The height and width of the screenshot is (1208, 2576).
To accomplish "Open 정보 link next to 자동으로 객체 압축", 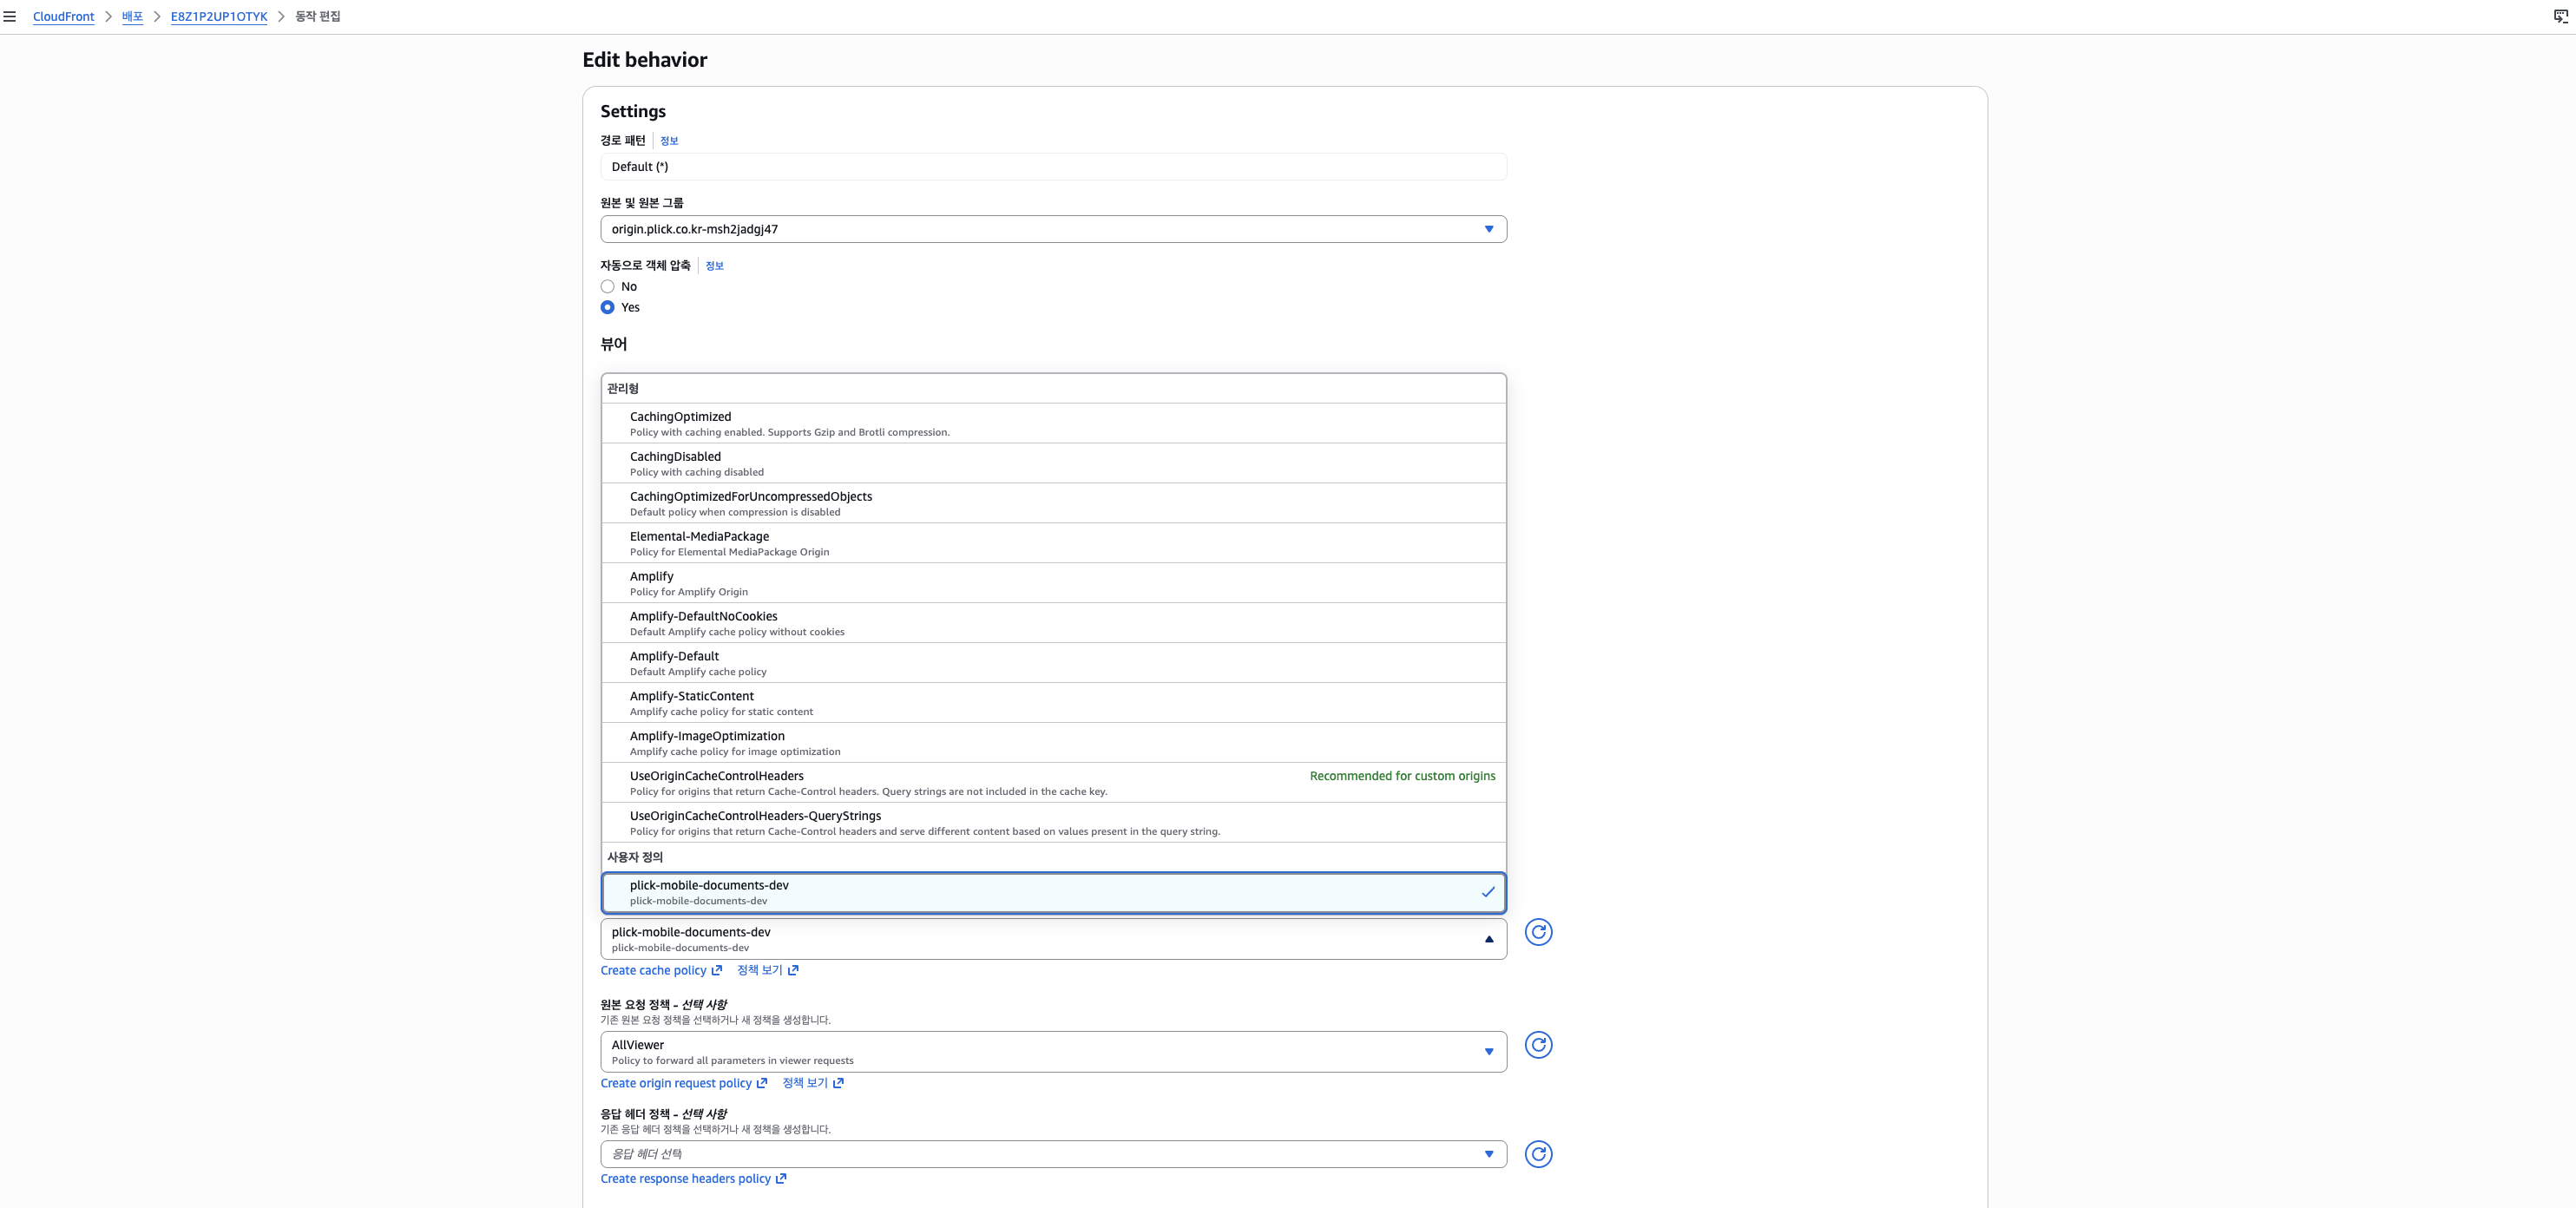I will [x=714, y=266].
